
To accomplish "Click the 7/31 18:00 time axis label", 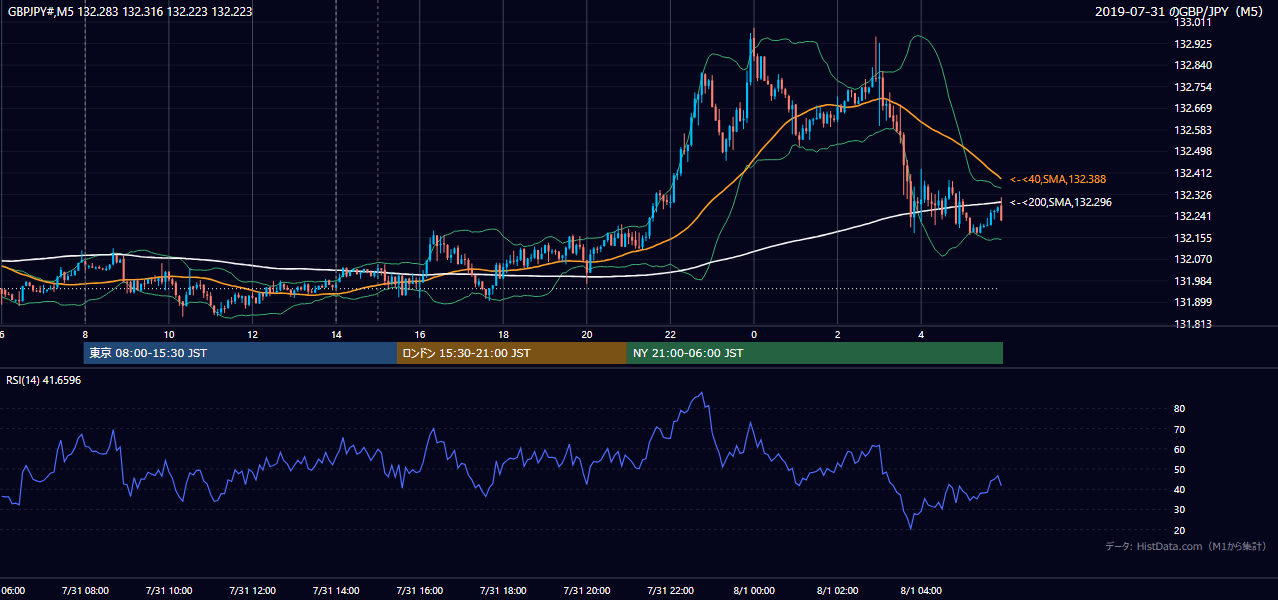I will pyautogui.click(x=504, y=591).
